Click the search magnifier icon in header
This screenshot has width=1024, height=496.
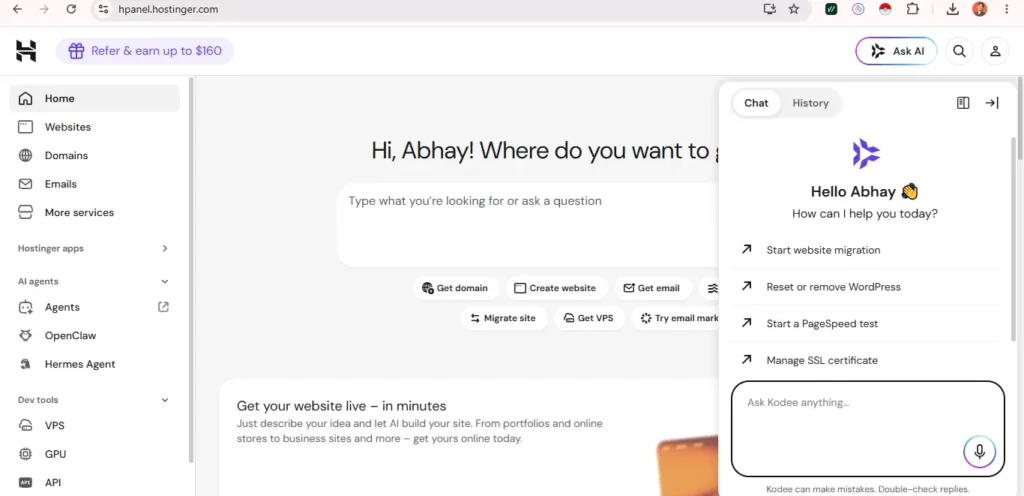[x=959, y=51]
